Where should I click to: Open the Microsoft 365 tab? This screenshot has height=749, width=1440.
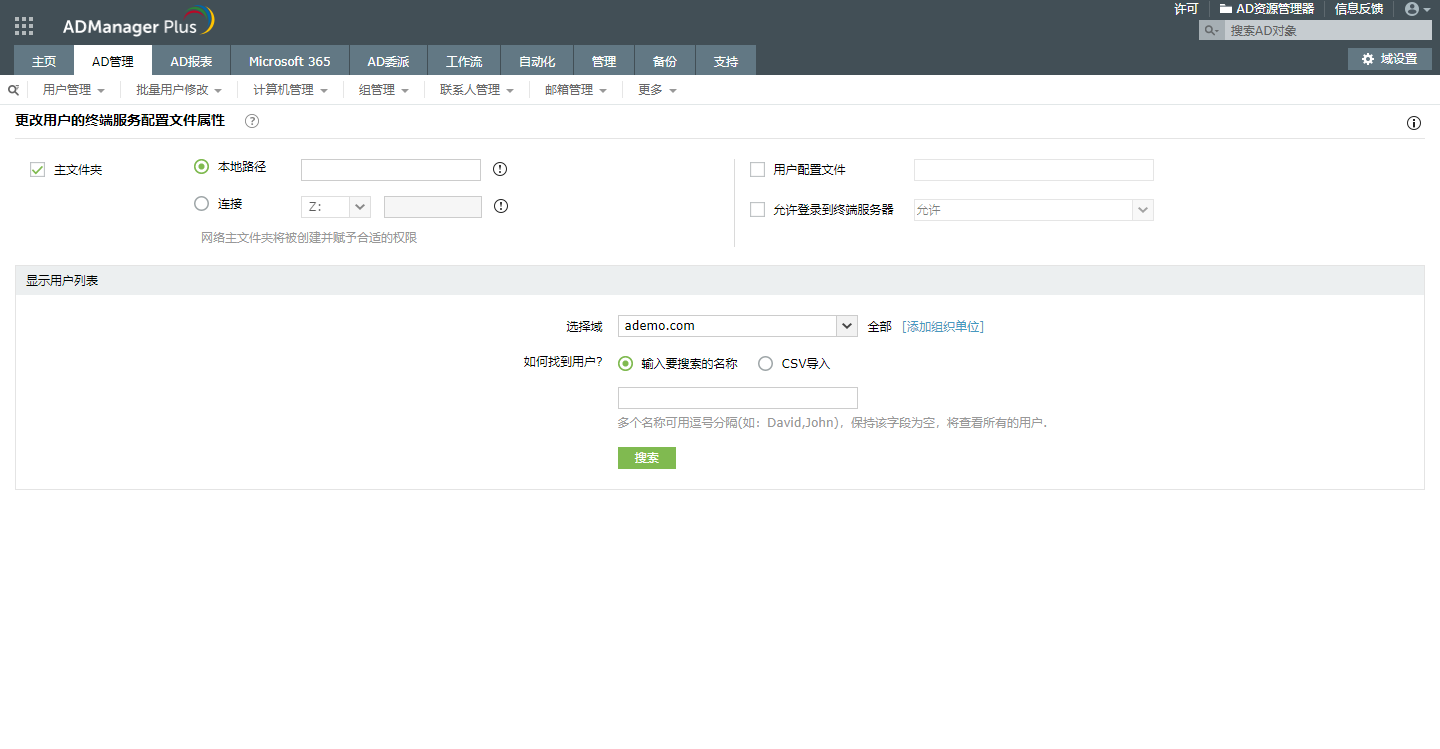(x=289, y=61)
